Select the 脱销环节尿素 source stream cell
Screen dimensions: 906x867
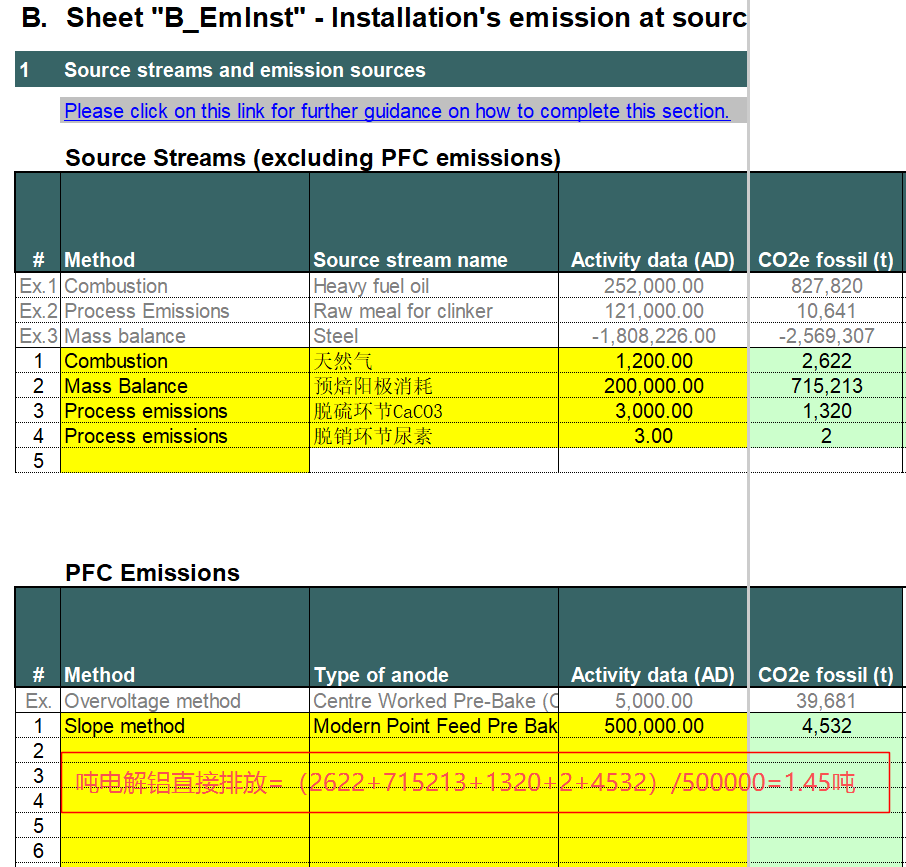coord(433,436)
